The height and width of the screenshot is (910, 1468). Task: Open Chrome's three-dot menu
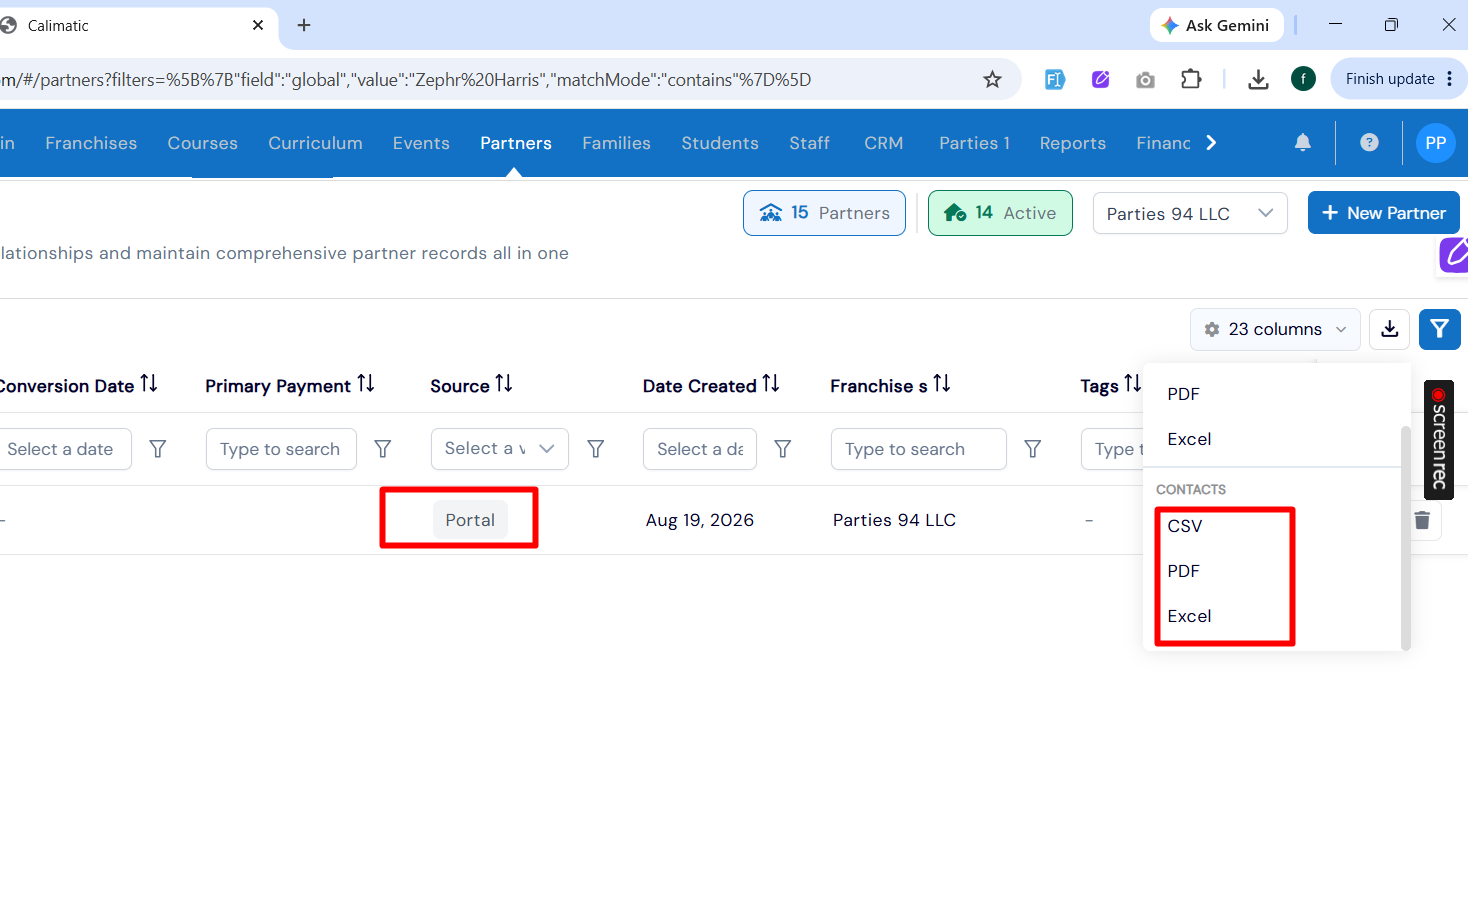click(x=1449, y=79)
